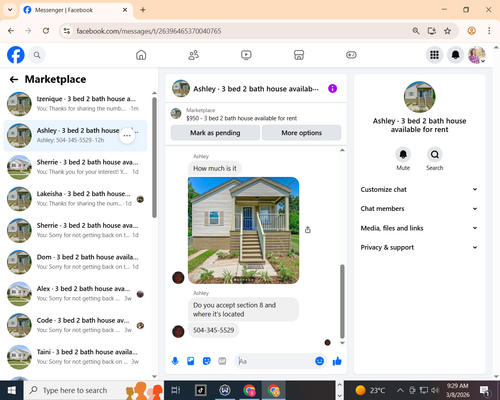The width and height of the screenshot is (500, 400).
Task: Go back using the browser back arrow
Action: 11,31
